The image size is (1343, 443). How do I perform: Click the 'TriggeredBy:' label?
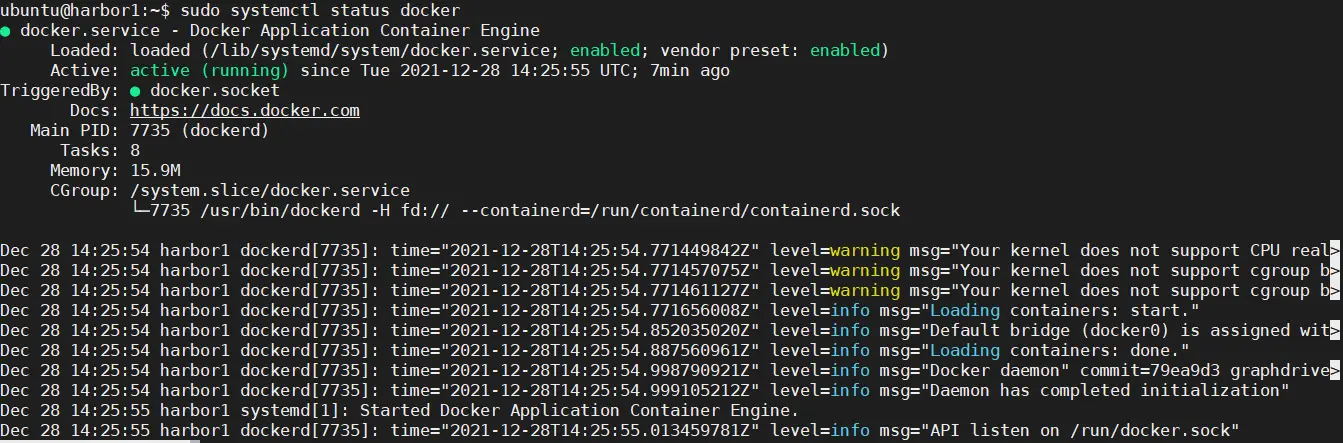click(60, 91)
